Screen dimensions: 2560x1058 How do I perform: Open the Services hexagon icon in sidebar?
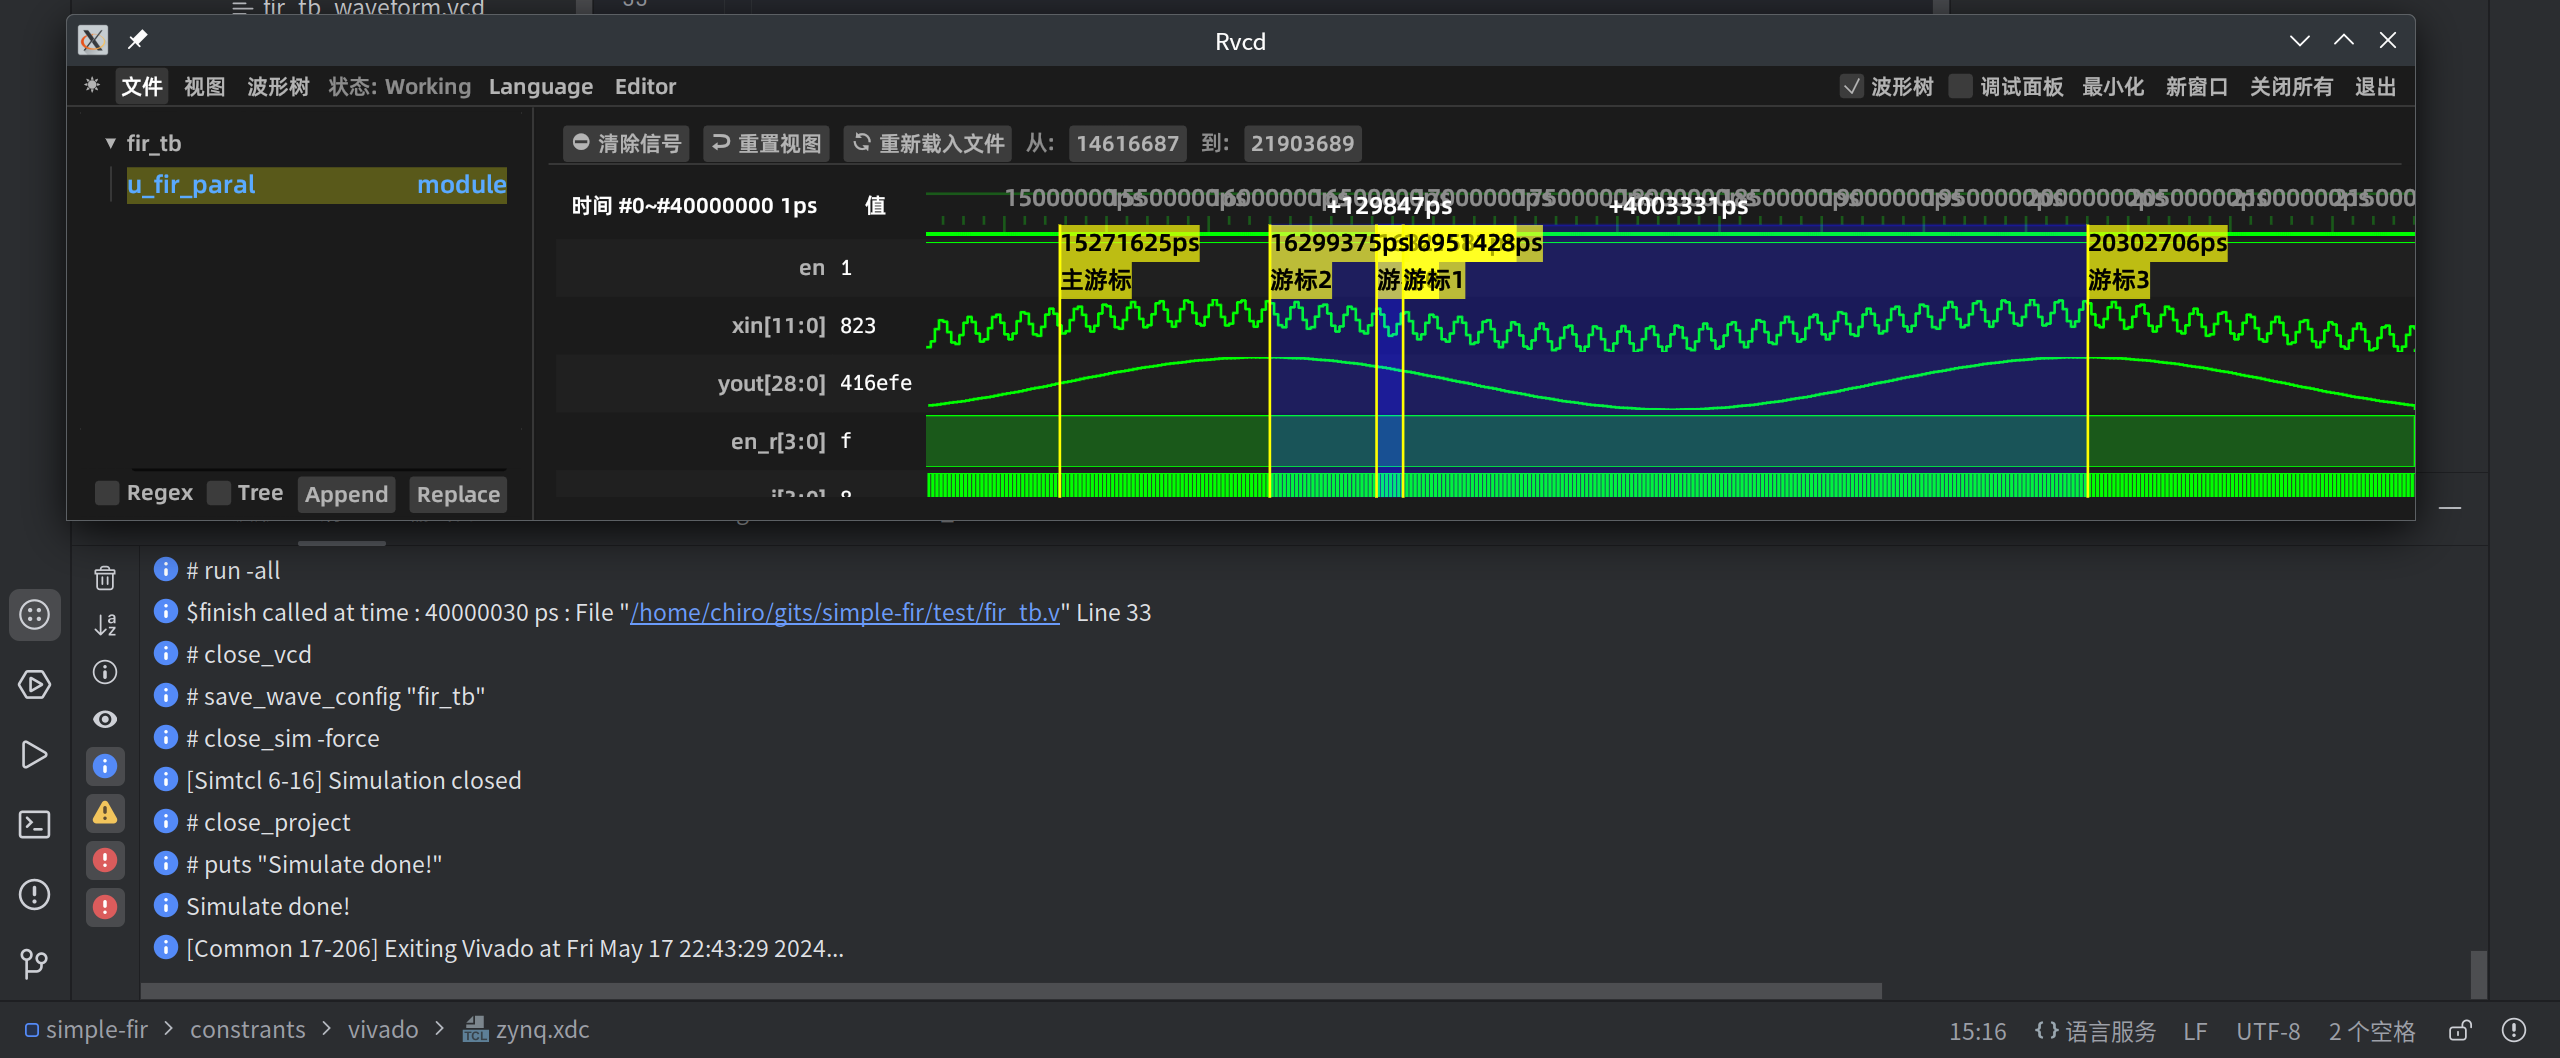(35, 685)
